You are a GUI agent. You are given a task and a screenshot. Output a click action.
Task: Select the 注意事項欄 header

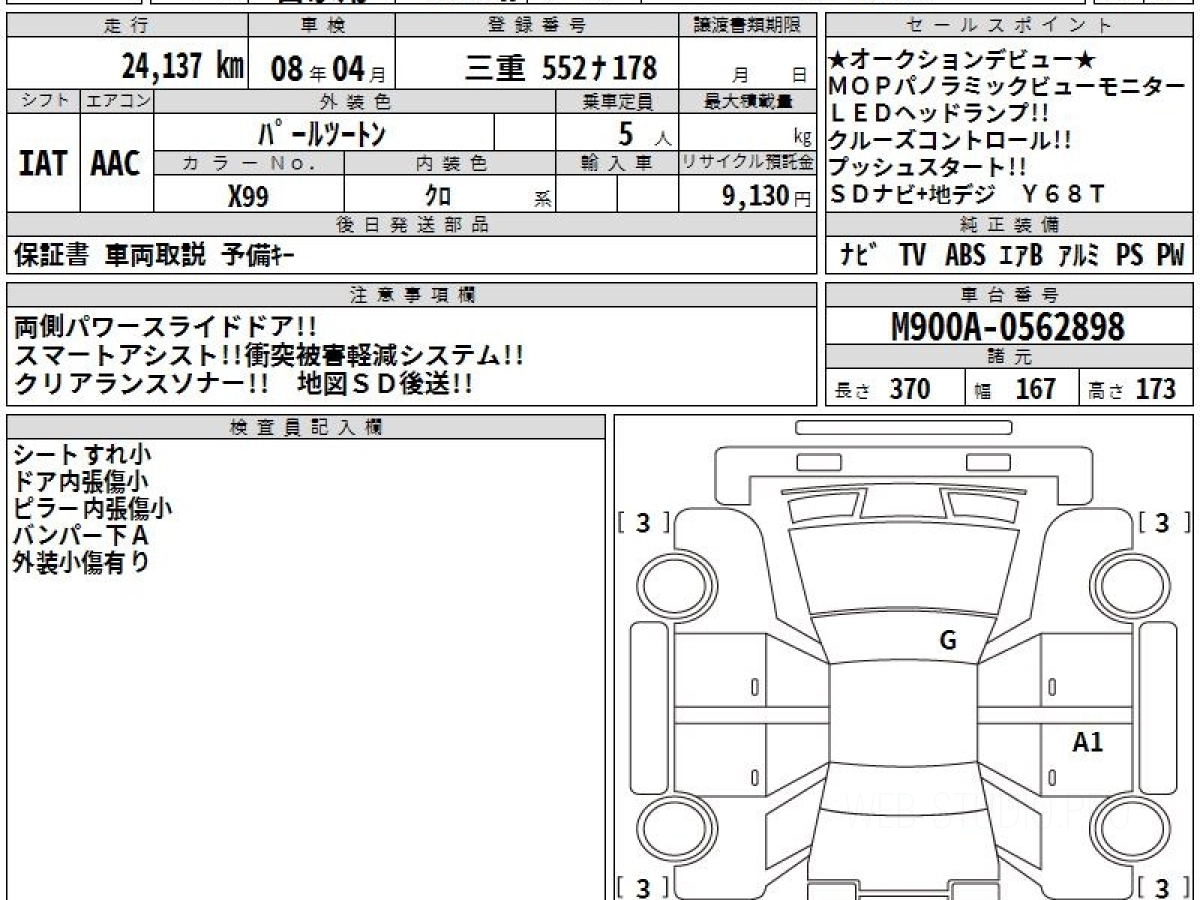(x=411, y=294)
